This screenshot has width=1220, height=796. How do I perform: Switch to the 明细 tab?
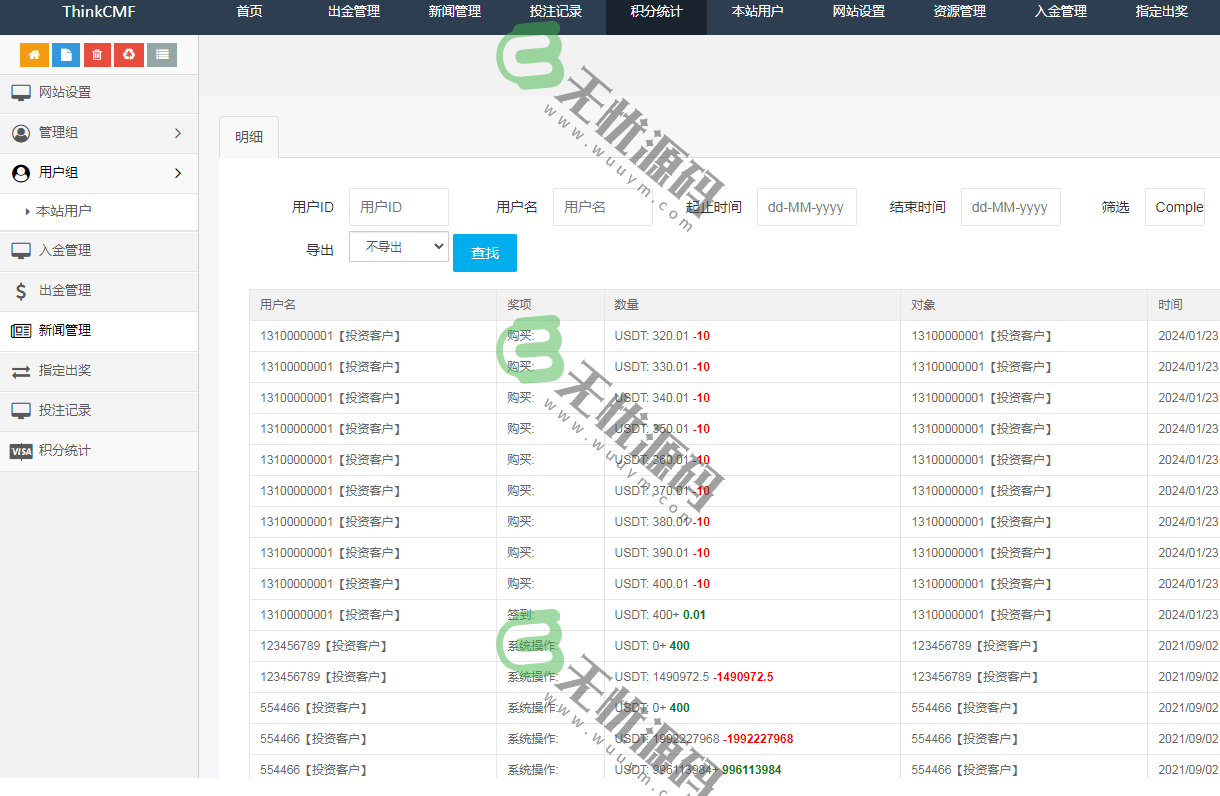point(248,136)
